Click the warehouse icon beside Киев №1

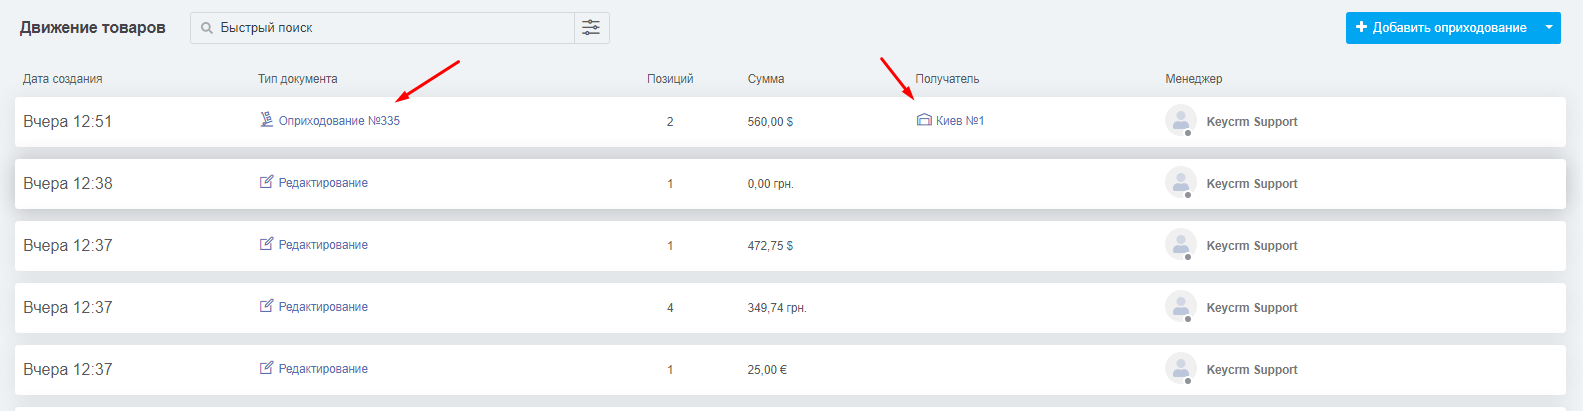924,120
